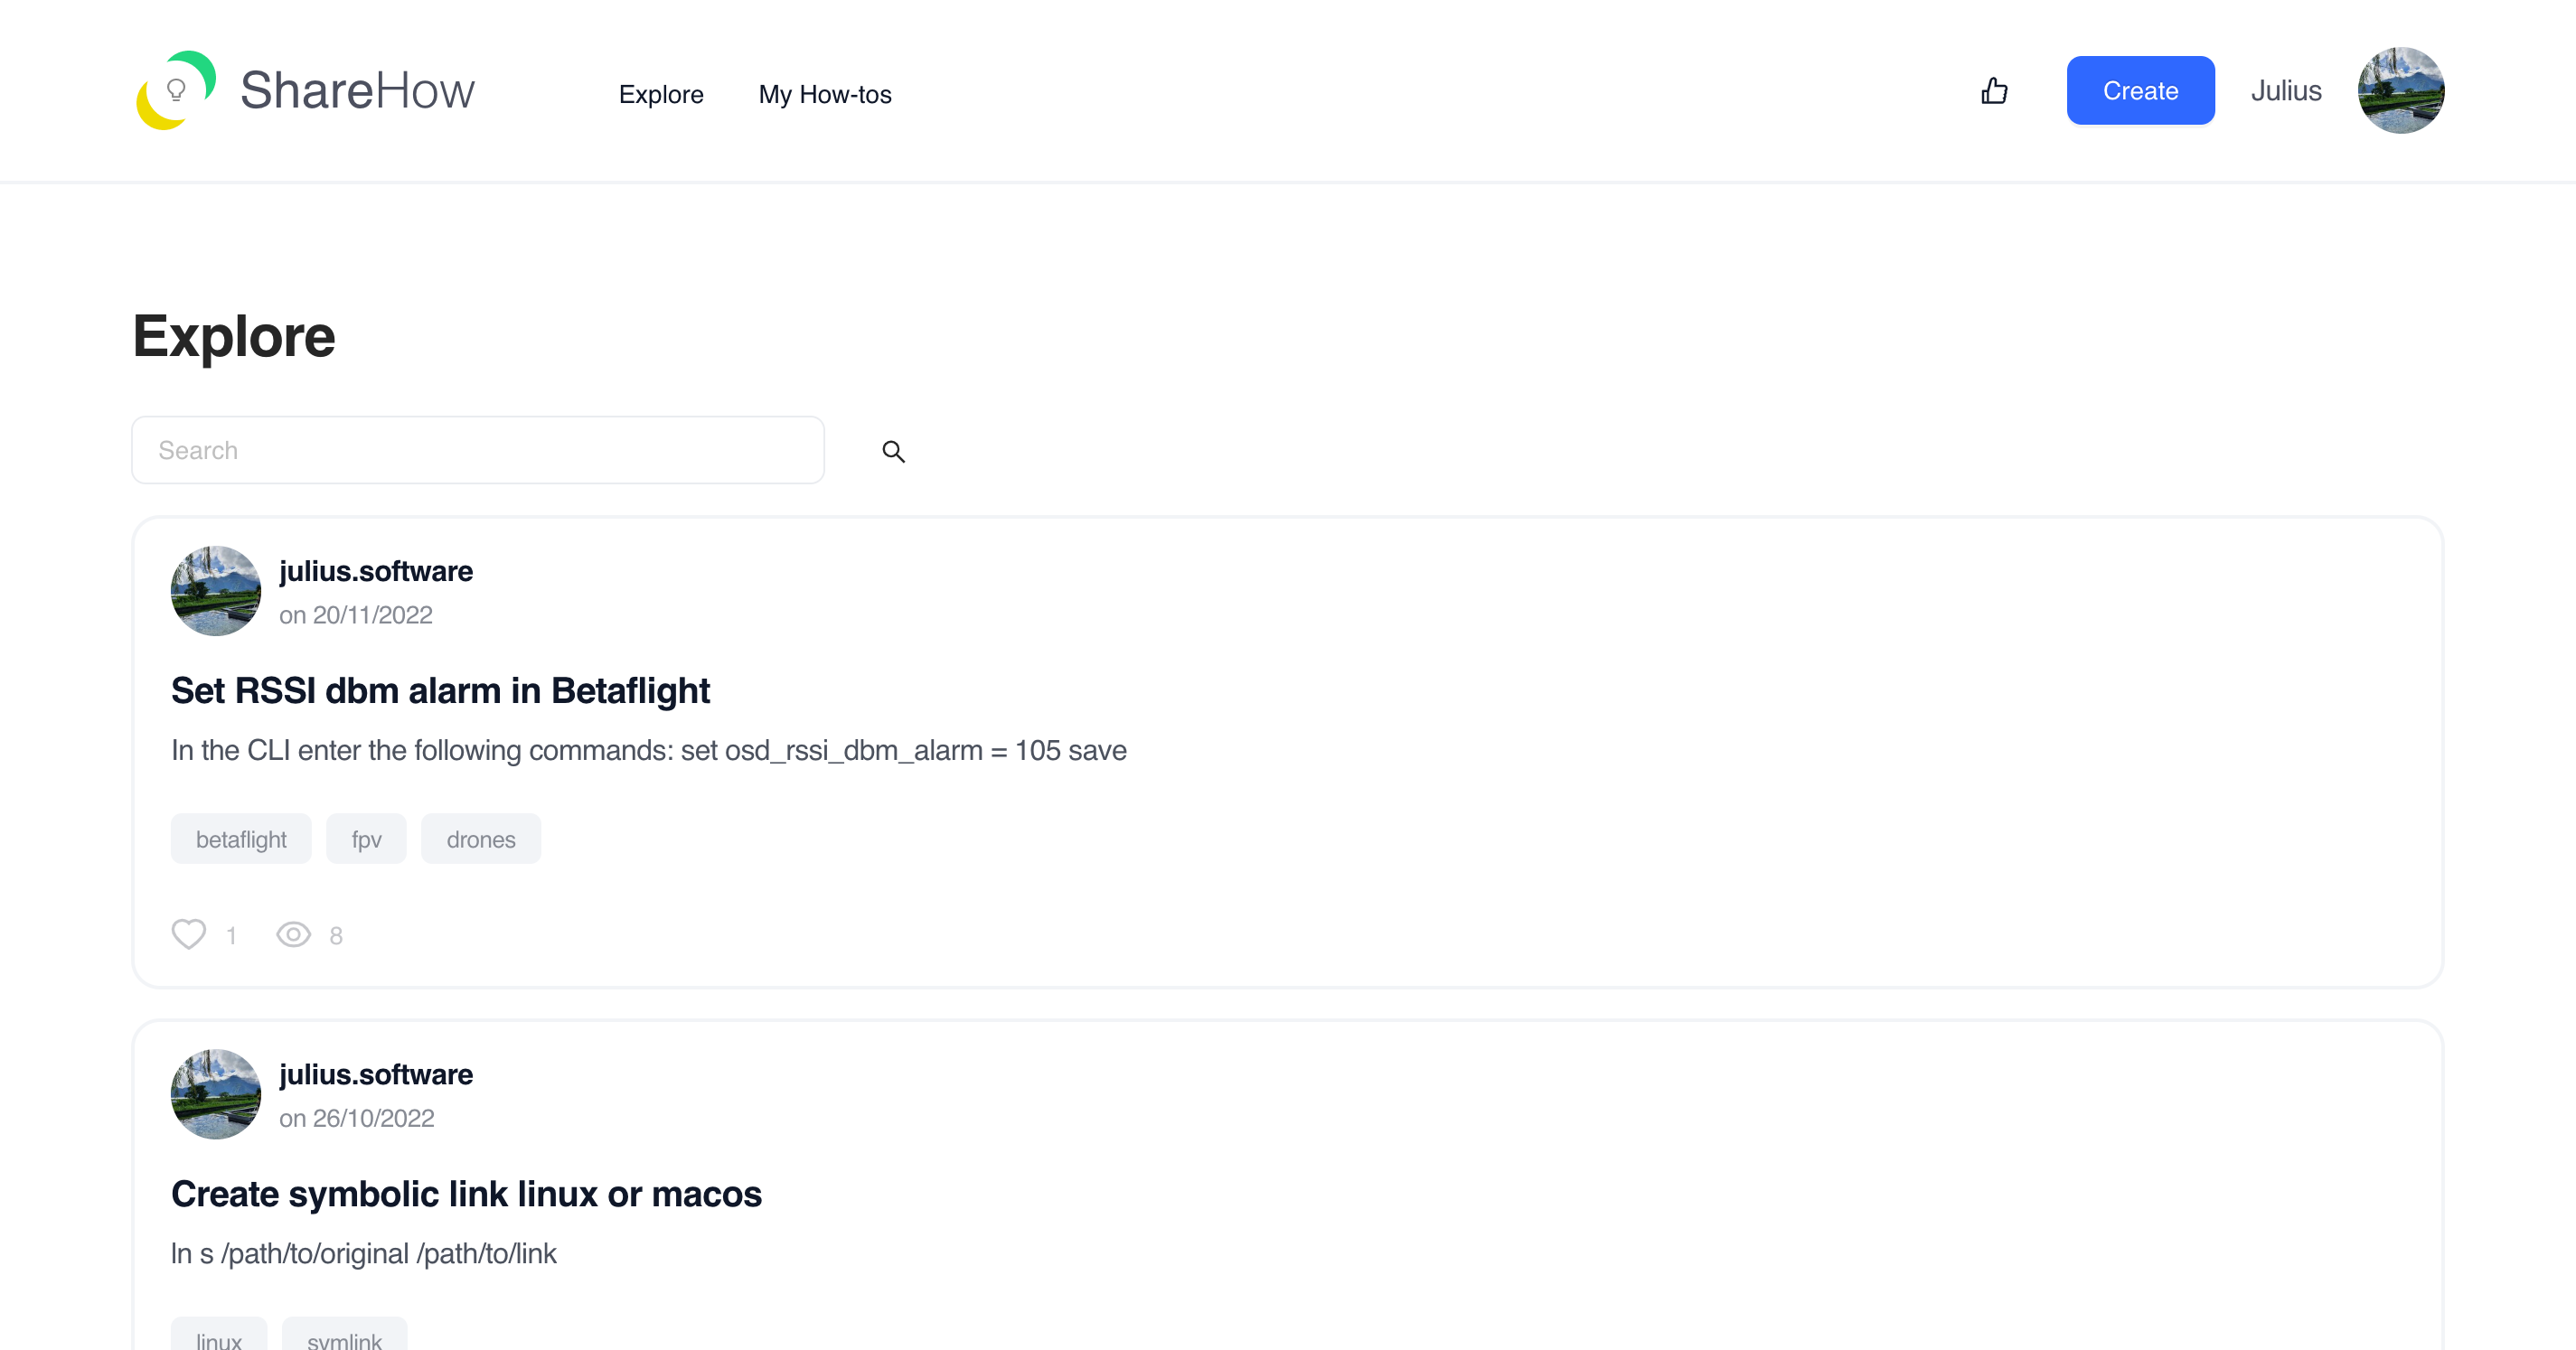Open the Explore navigation item
Viewport: 2576px width, 1350px height.
point(661,94)
